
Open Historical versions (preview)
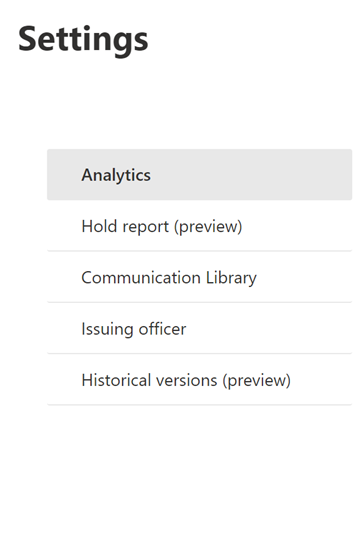(x=200, y=380)
